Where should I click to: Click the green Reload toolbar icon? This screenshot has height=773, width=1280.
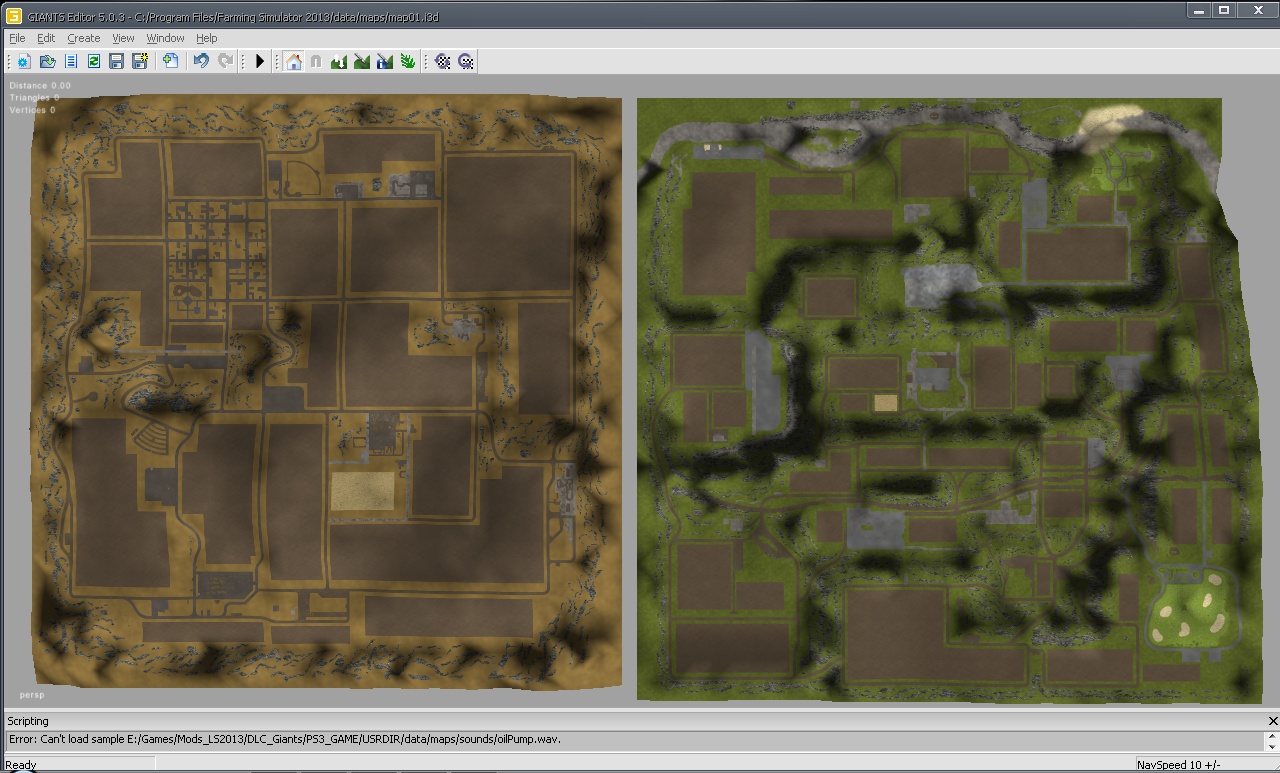(x=93, y=62)
